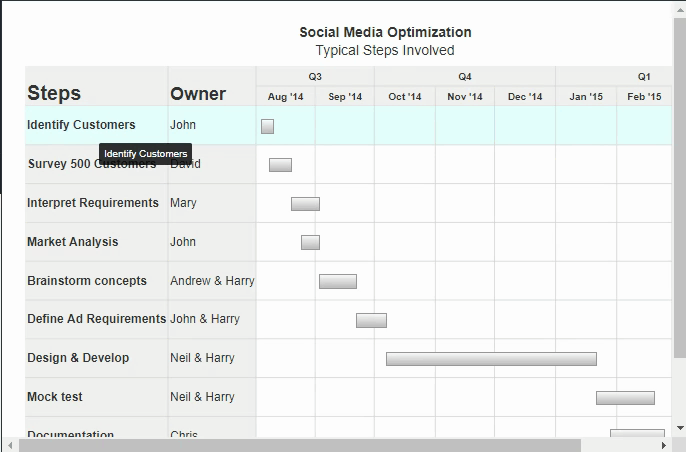Click the Owner column header
Viewport: 686px width, 452px height.
click(198, 94)
